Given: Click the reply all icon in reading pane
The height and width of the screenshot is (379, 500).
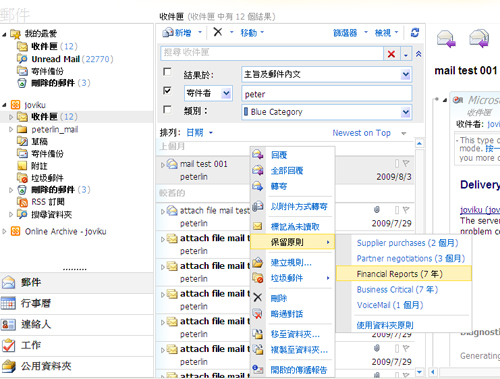Looking at the screenshot, I should 479,38.
